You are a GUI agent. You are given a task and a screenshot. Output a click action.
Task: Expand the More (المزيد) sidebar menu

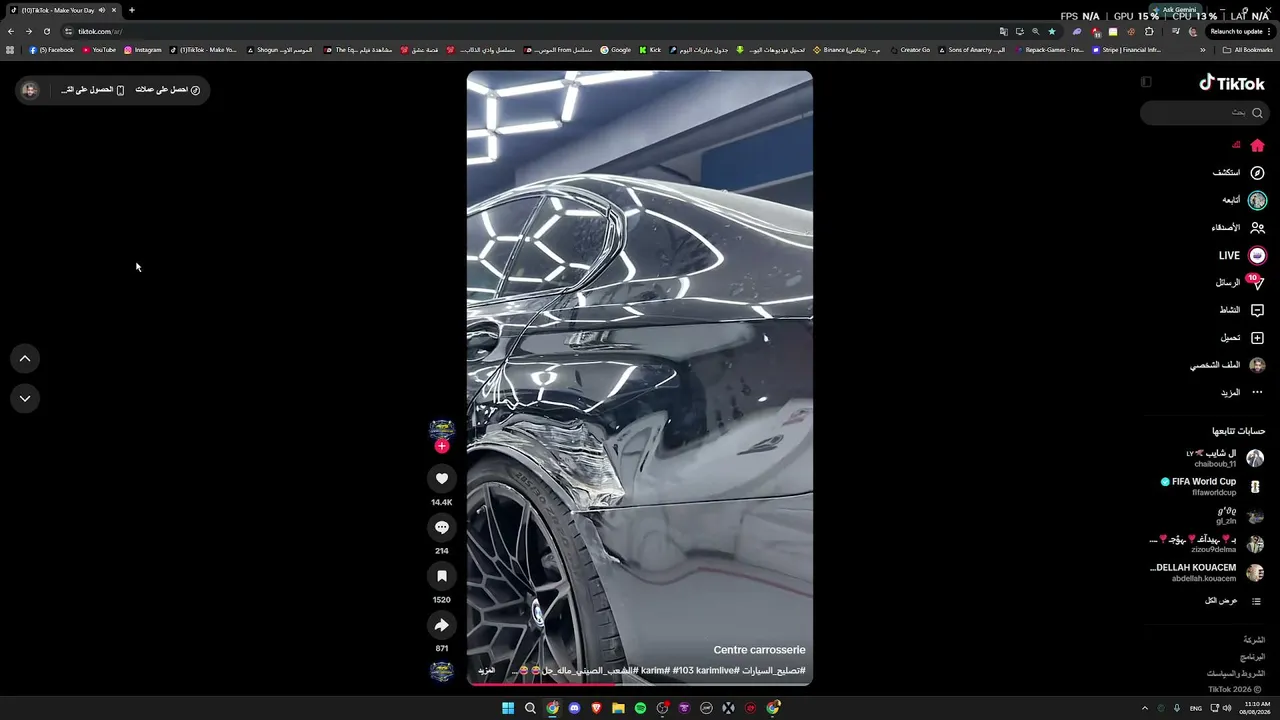point(1241,393)
